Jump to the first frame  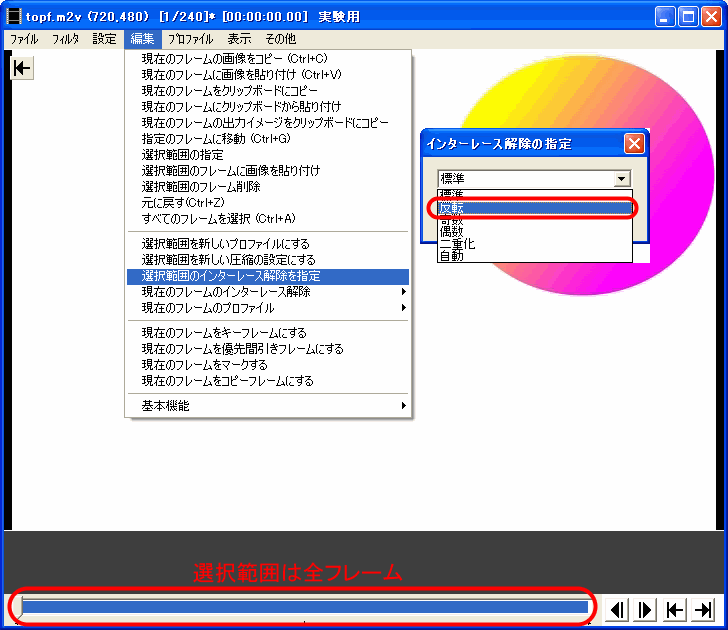675,609
